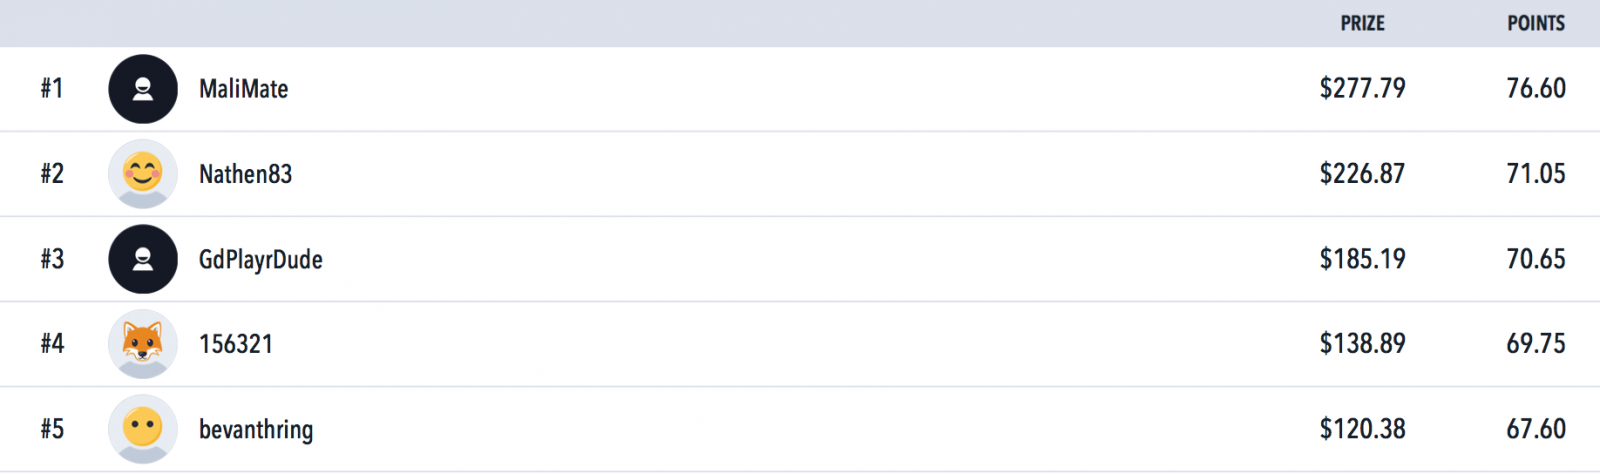Click the #5 rank label
1600x474 pixels.
[52, 429]
